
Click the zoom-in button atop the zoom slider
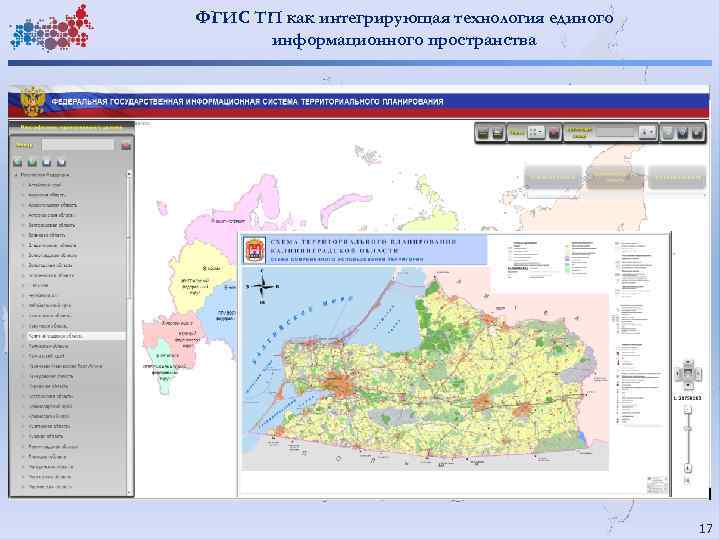[x=688, y=410]
